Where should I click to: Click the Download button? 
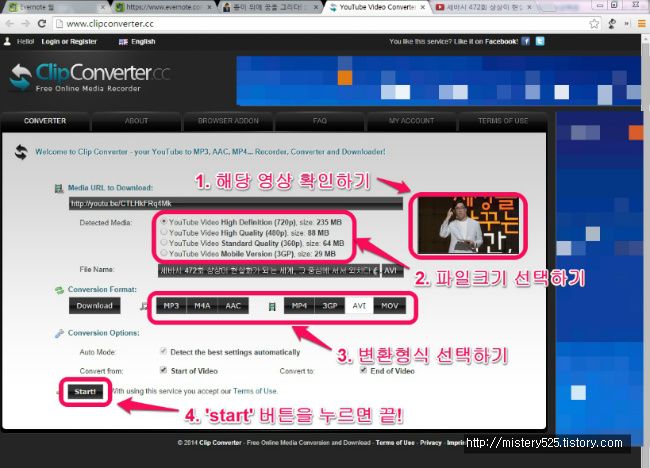[x=95, y=306]
